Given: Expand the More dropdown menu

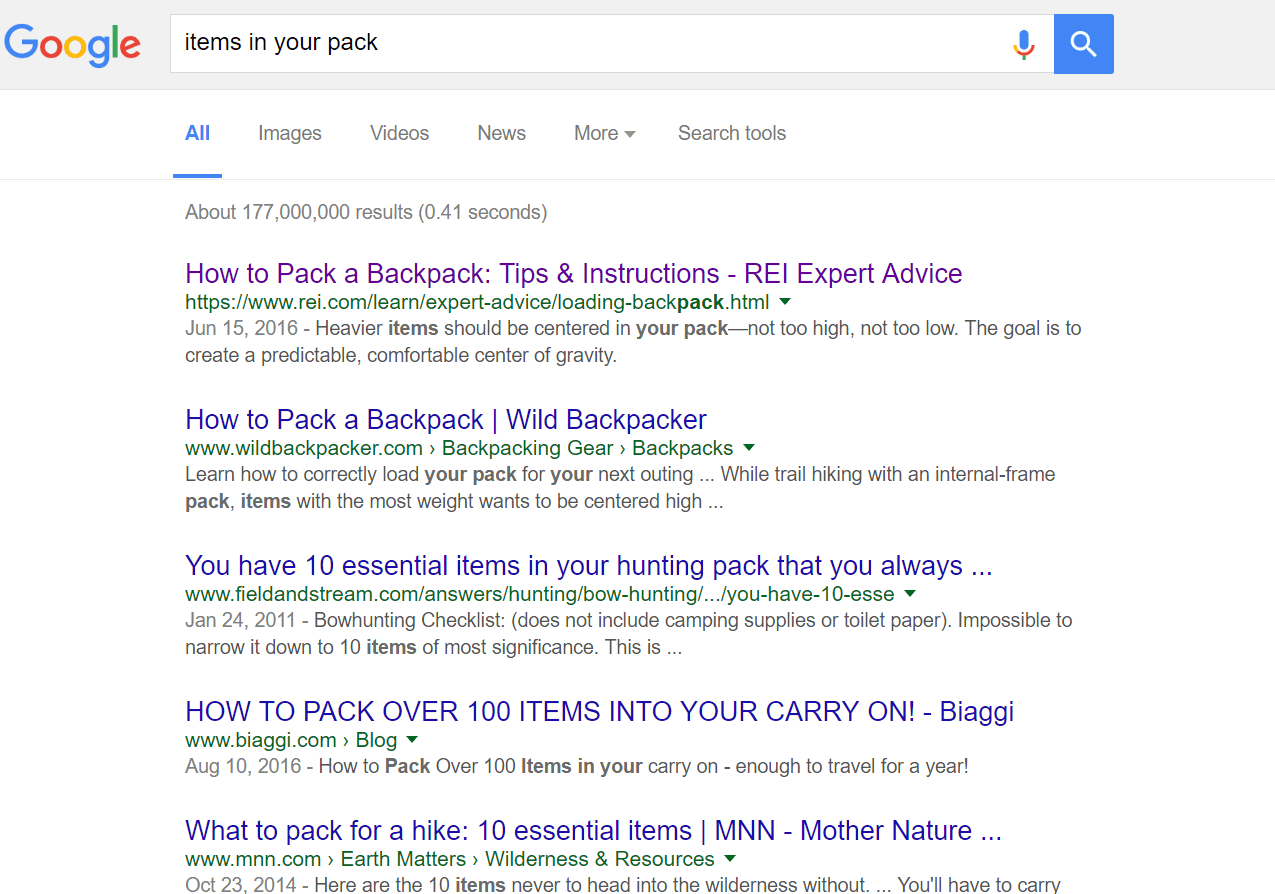Looking at the screenshot, I should [x=605, y=133].
